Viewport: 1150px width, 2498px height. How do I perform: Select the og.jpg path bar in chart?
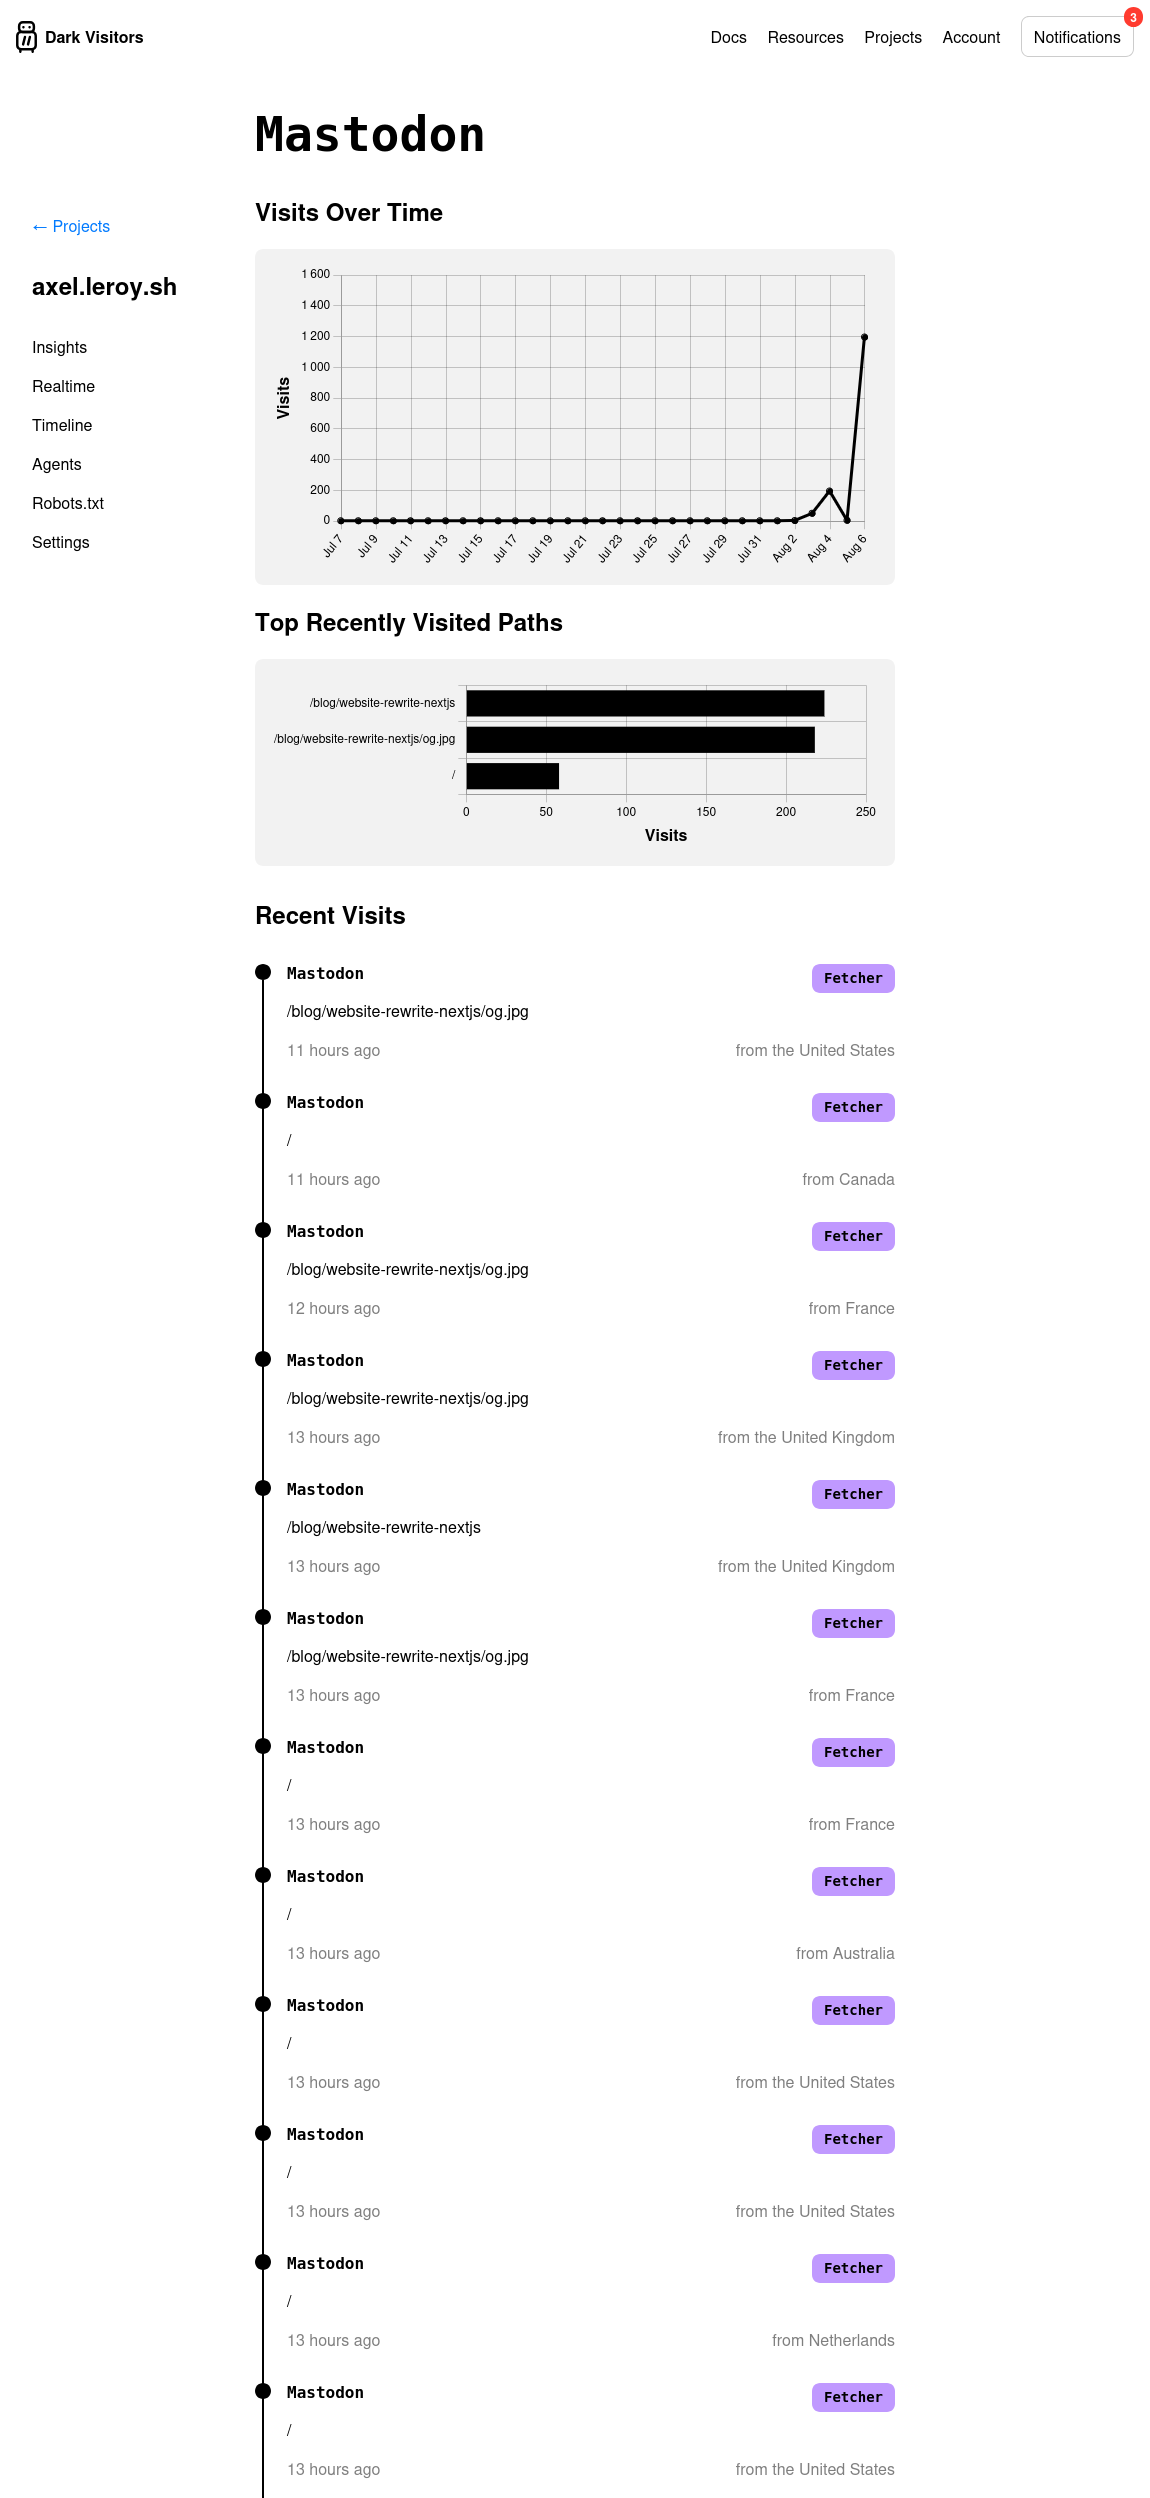(x=640, y=740)
